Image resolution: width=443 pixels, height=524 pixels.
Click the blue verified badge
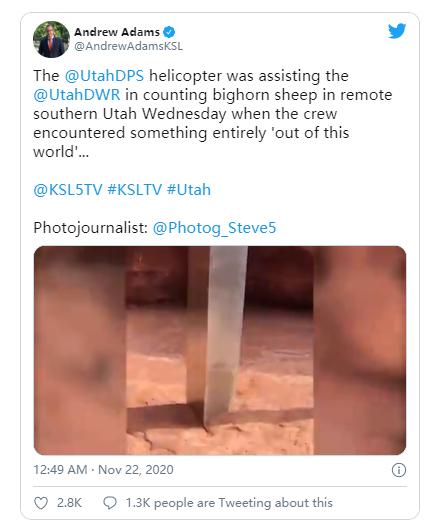coord(169,32)
